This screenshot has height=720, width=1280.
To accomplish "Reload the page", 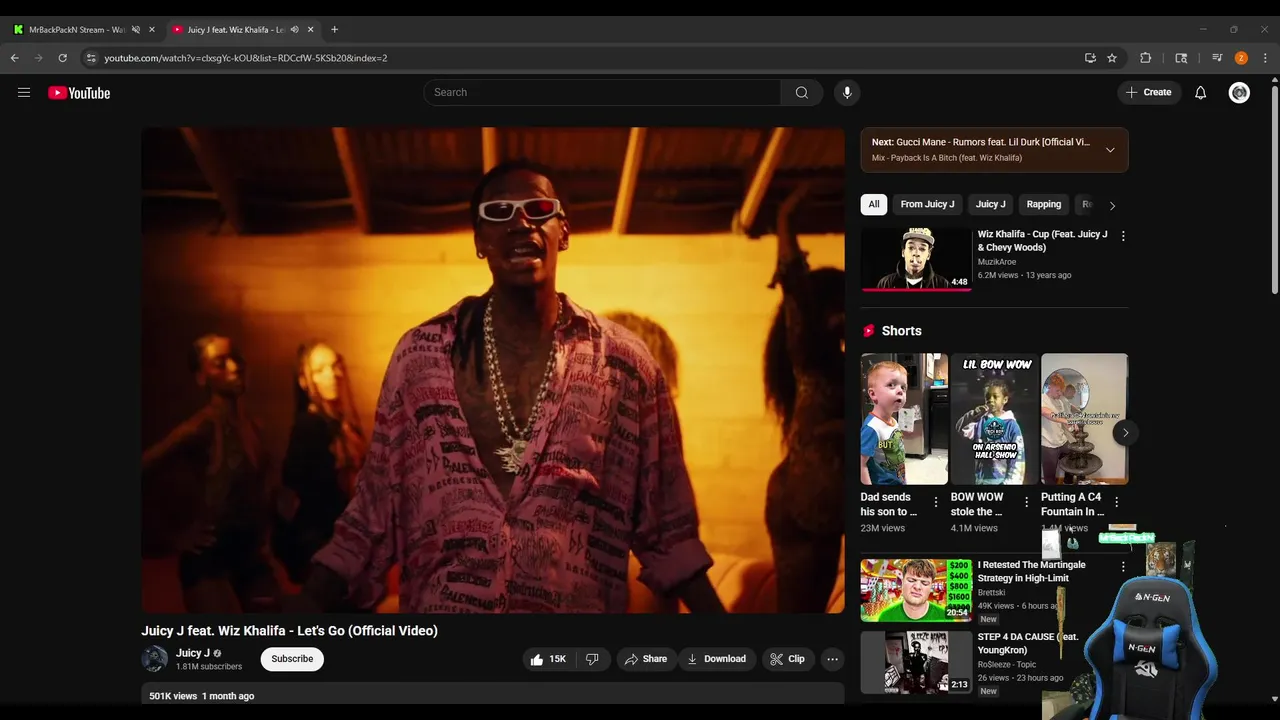I will pyautogui.click(x=63, y=58).
